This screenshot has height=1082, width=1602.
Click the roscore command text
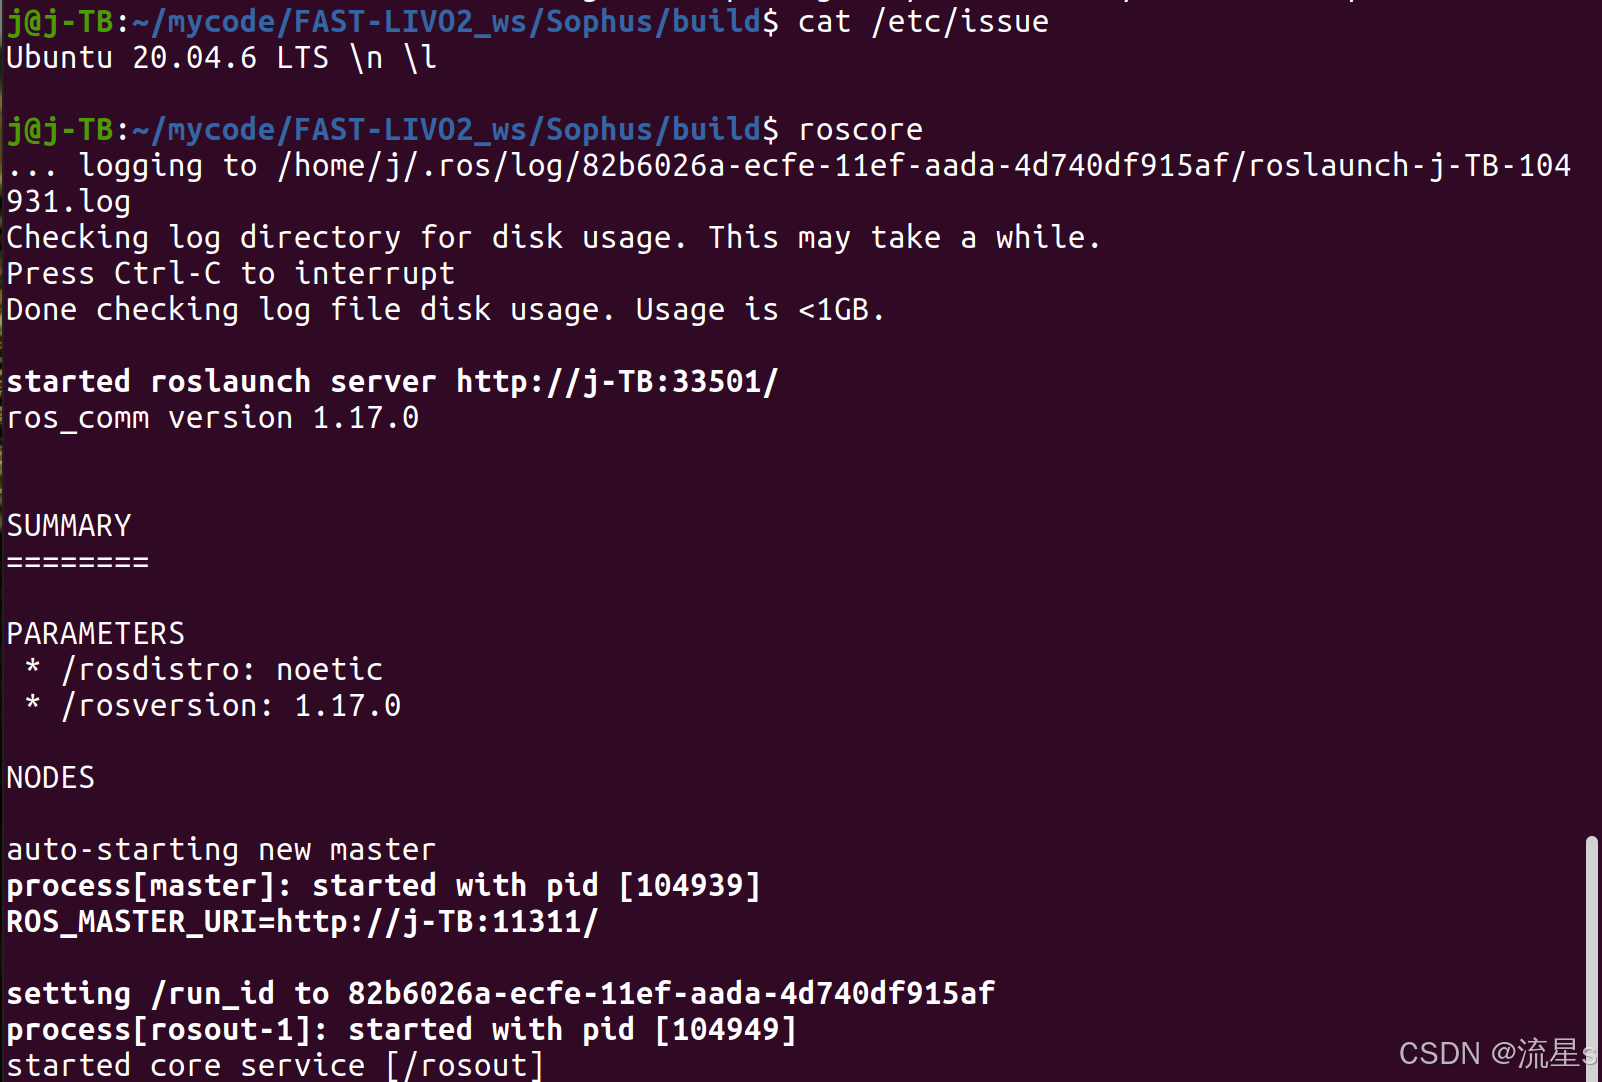pos(860,130)
